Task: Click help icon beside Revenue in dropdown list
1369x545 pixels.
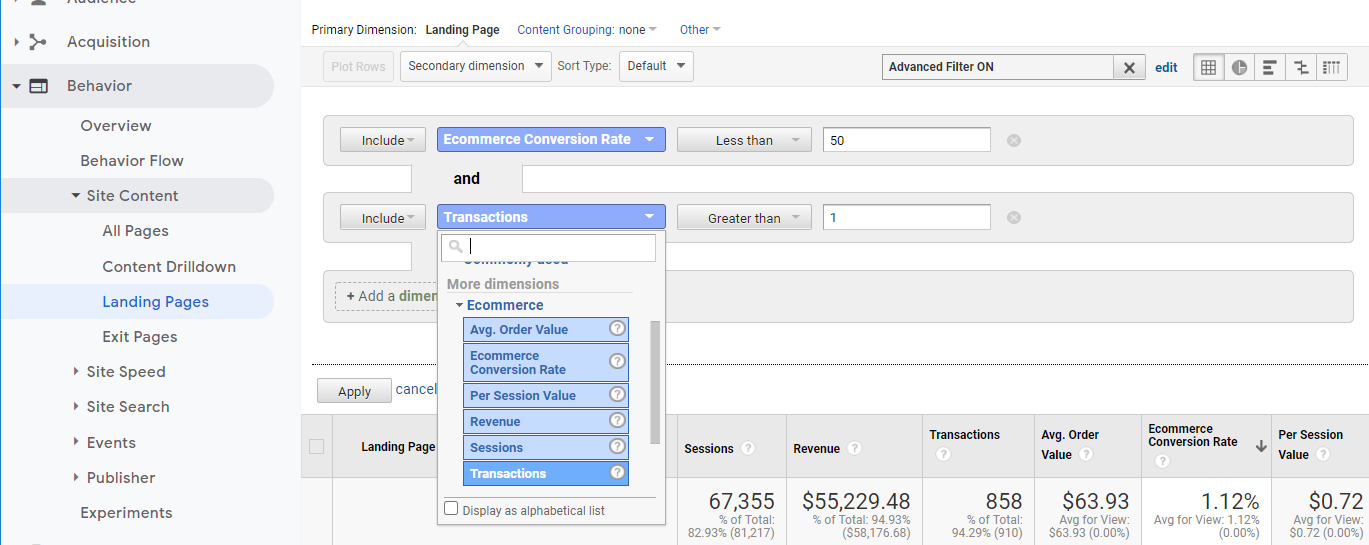Action: [617, 421]
